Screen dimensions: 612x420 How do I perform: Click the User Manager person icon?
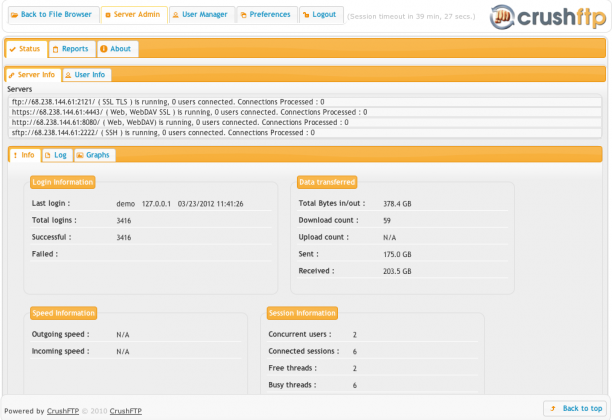(176, 15)
